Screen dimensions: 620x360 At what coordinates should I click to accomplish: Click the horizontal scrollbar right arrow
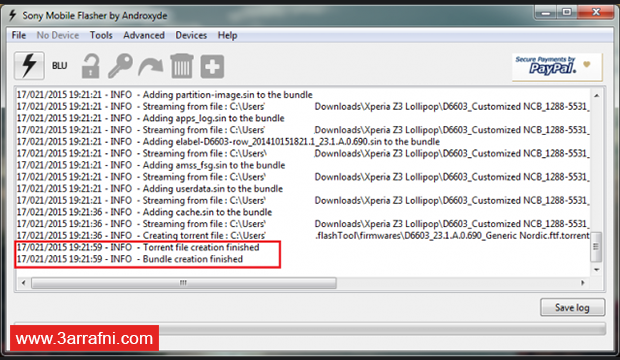583,282
